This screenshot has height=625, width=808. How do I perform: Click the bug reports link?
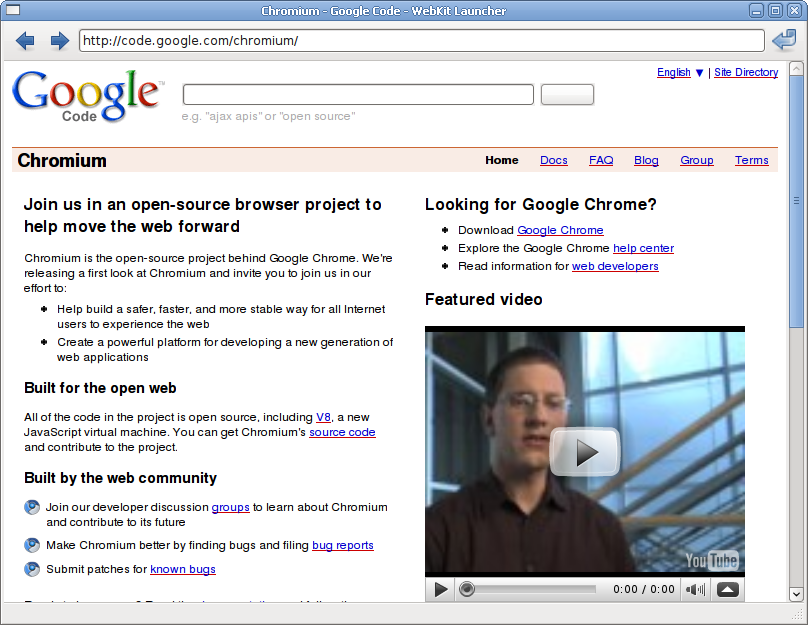343,545
